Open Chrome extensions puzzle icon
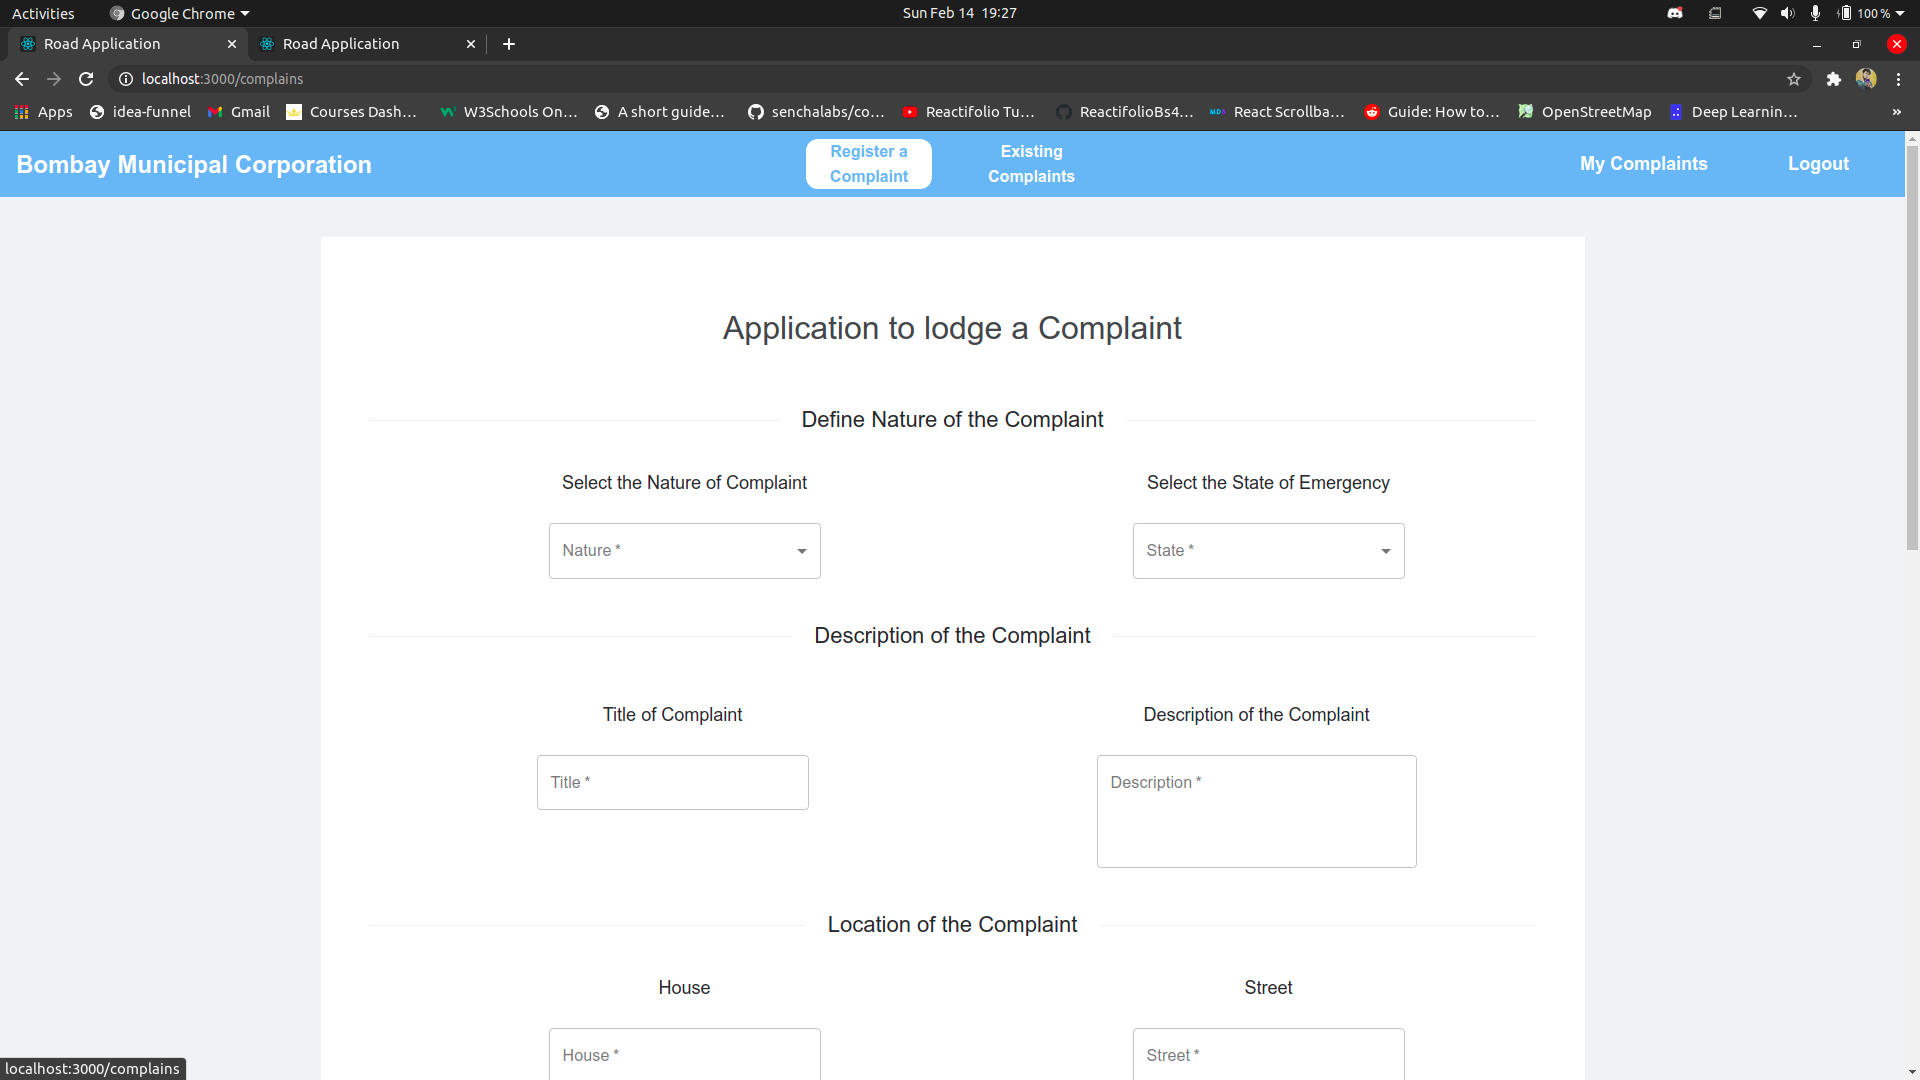Viewport: 1920px width, 1080px height. pos(1833,79)
